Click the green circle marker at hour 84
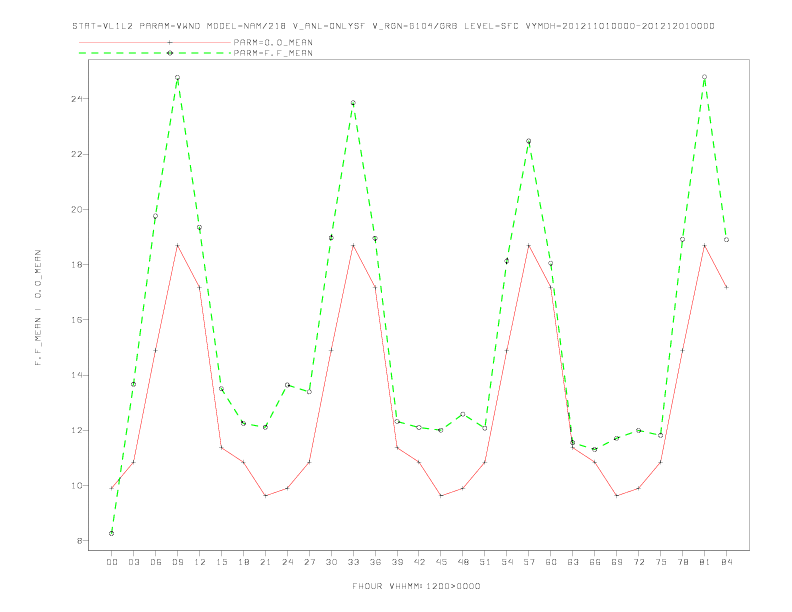Screen dimensions: 792x612 point(726,240)
